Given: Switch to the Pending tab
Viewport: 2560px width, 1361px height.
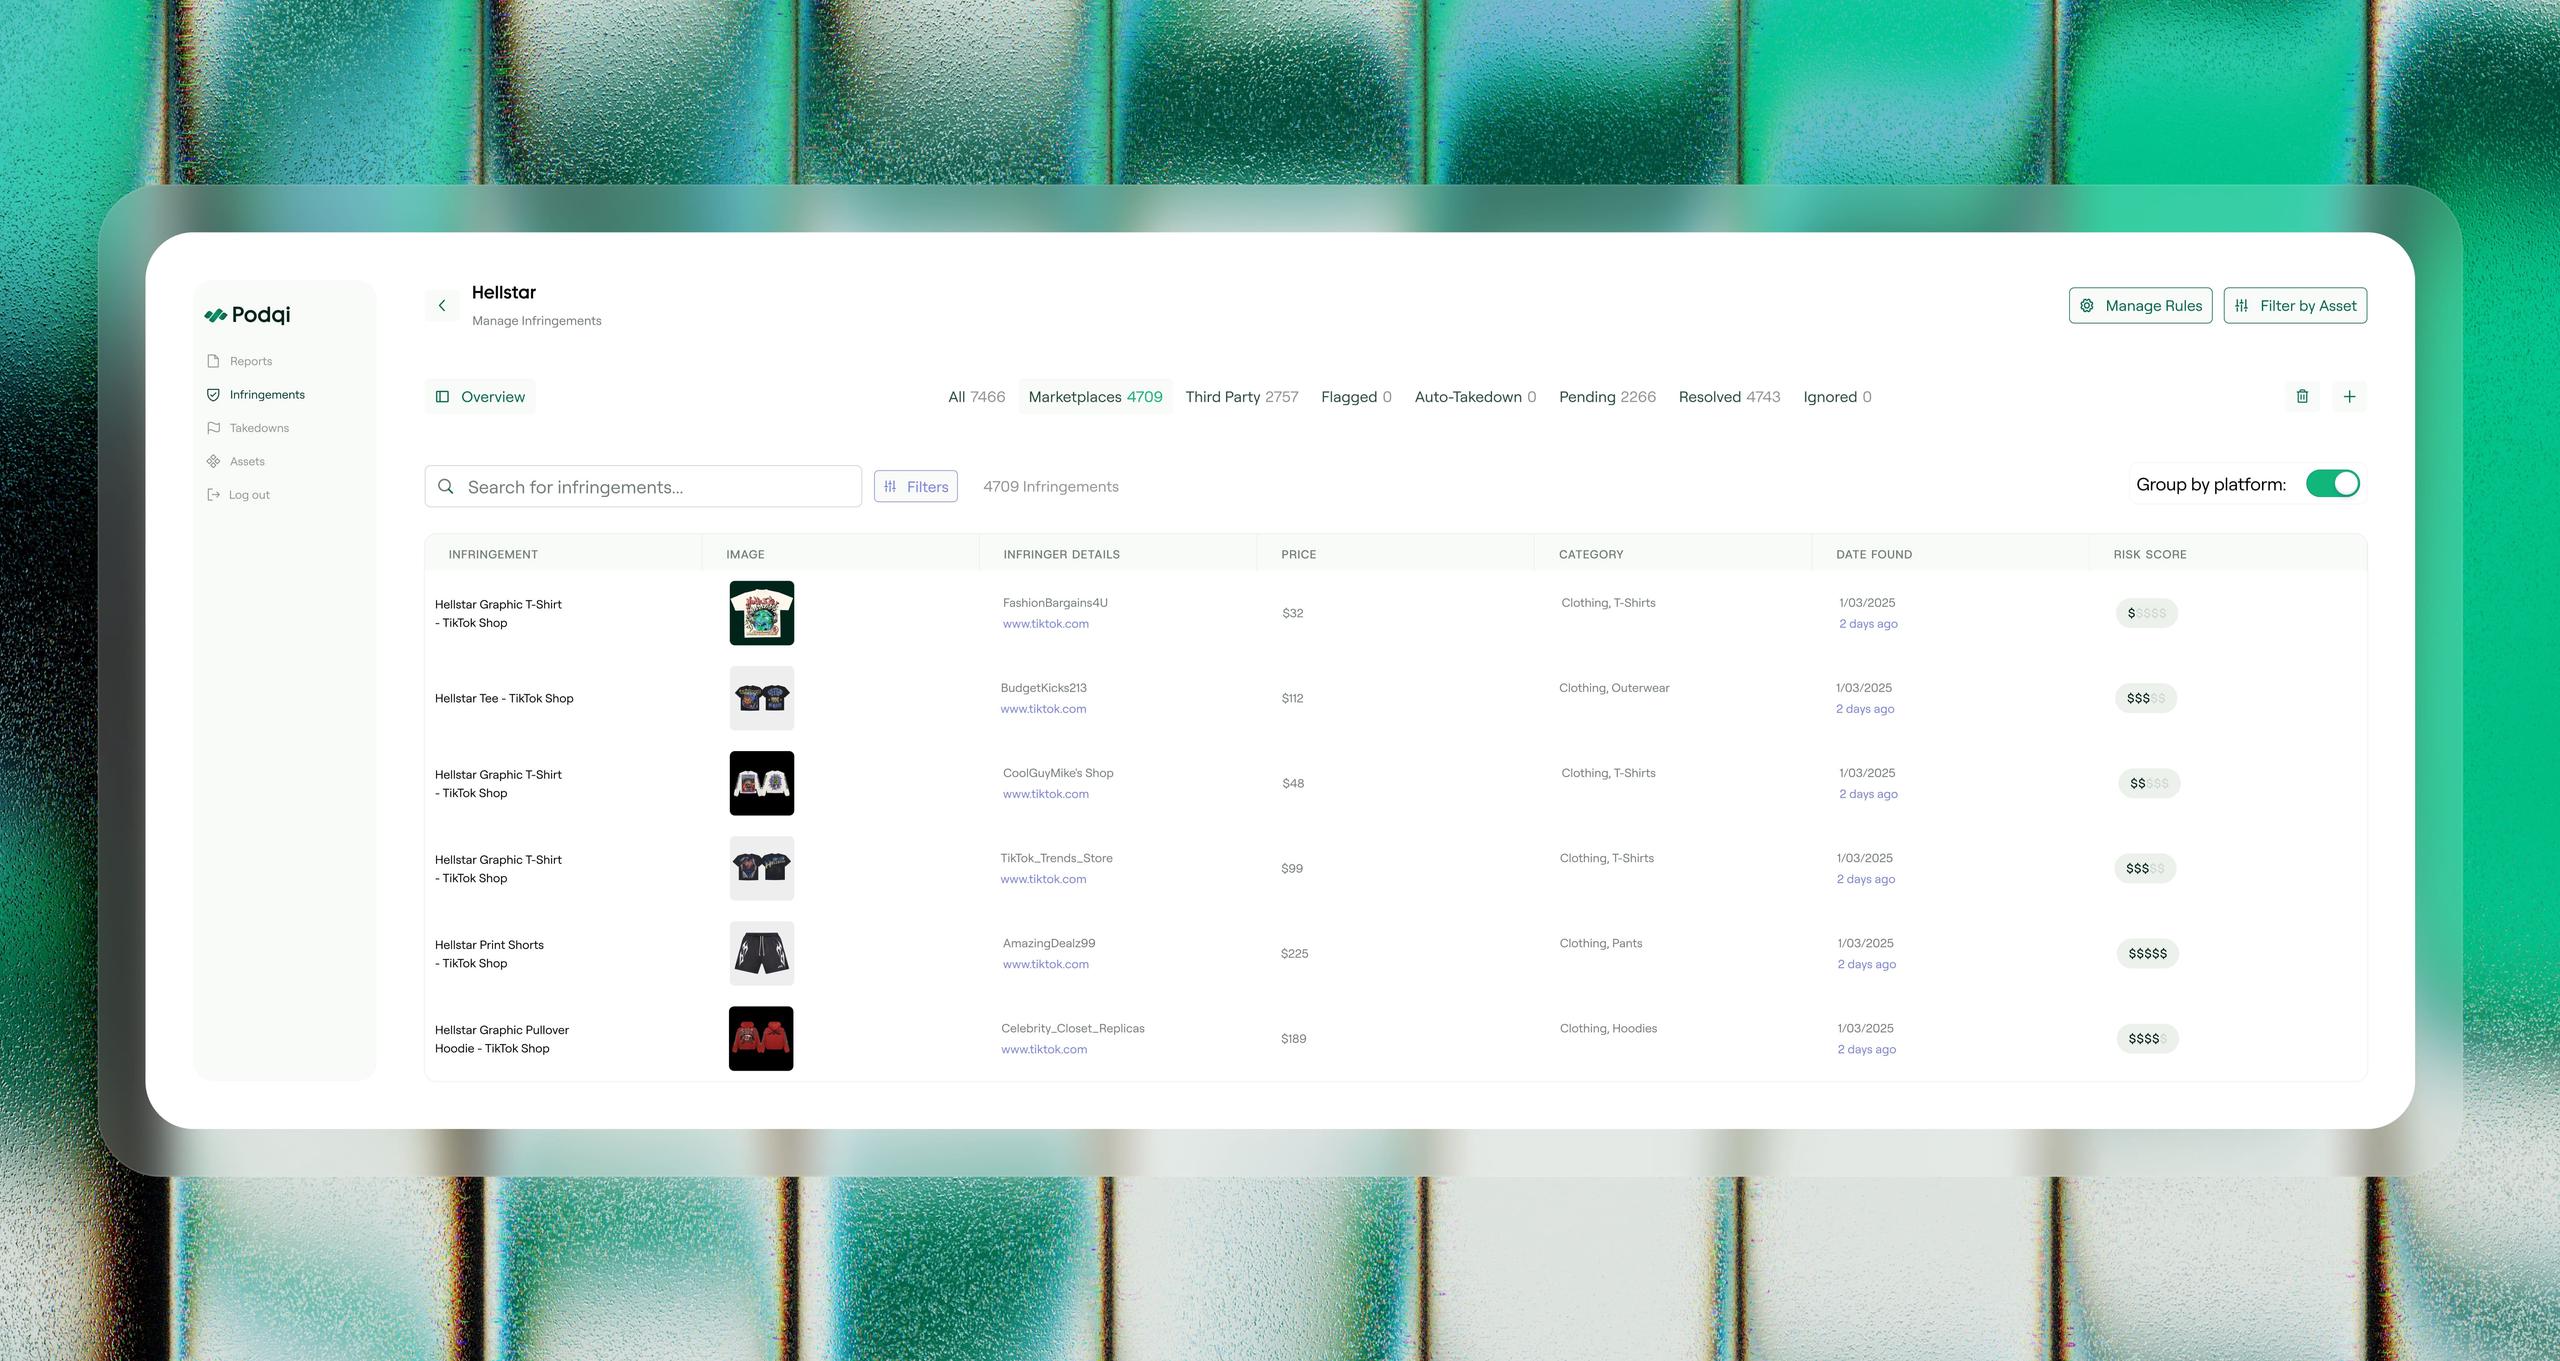Looking at the screenshot, I should (1606, 397).
